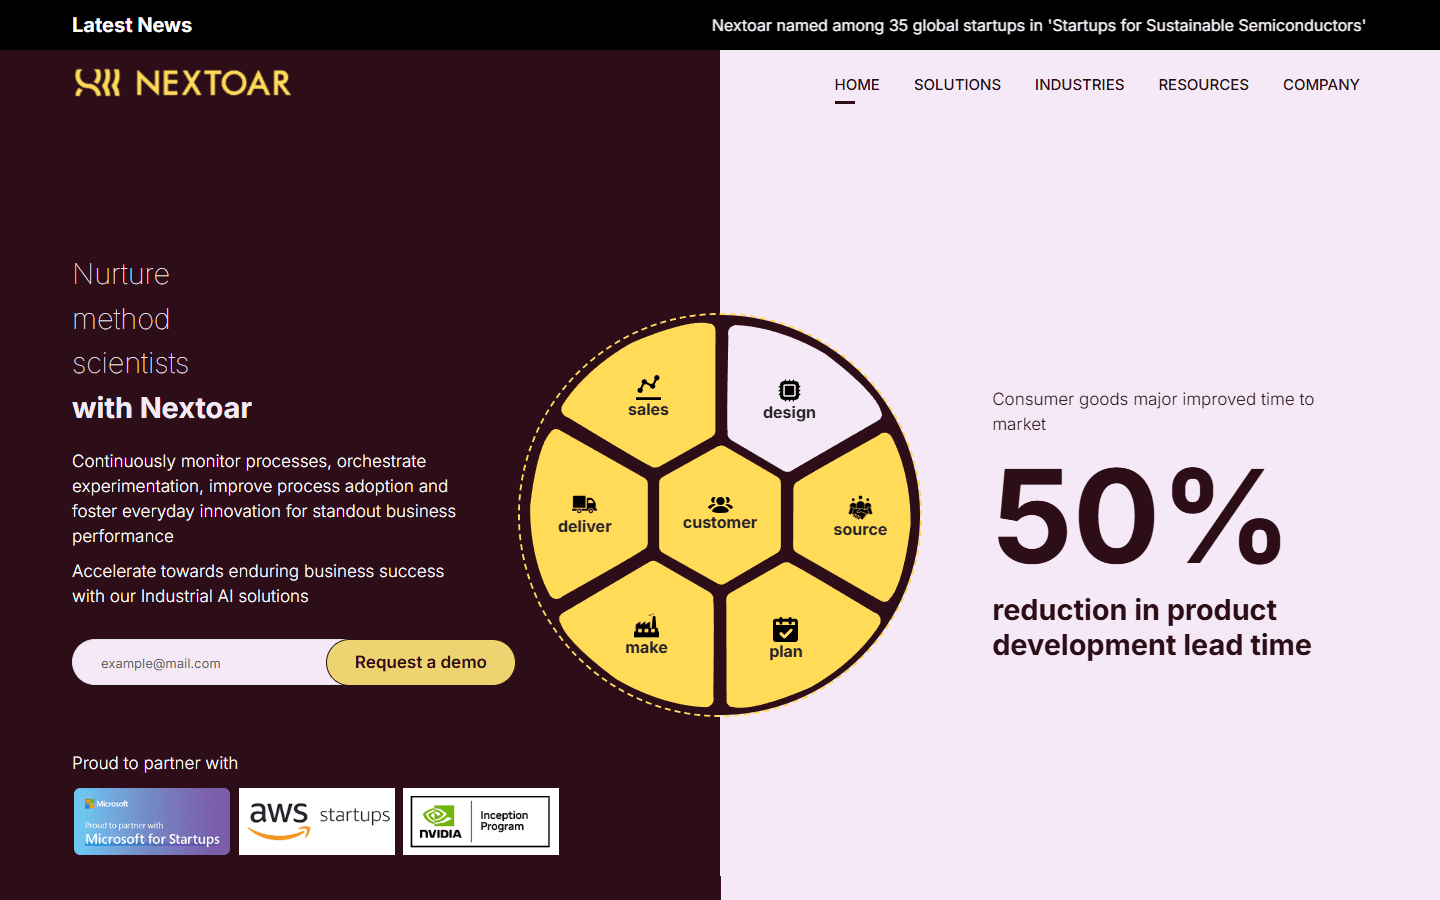
Task: Click the word 'Nurture' in the headline
Action: (x=121, y=274)
